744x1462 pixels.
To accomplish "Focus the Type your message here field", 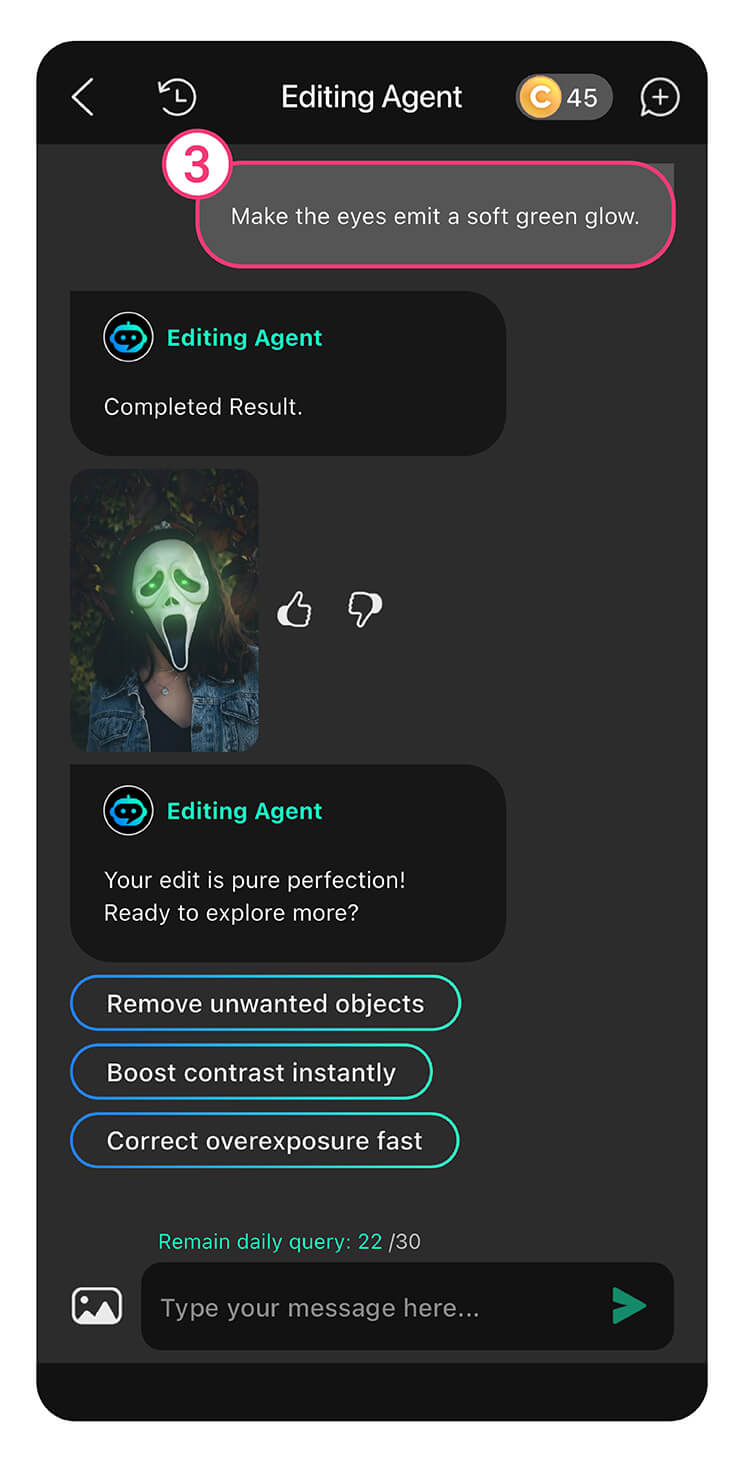I will [x=407, y=1306].
